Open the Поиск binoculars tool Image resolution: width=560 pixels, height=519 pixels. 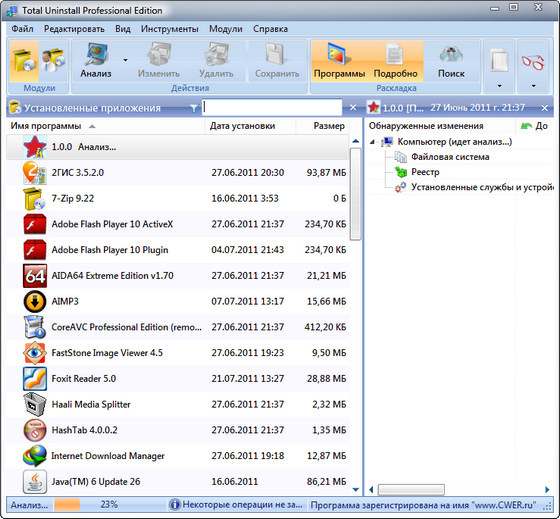451,60
